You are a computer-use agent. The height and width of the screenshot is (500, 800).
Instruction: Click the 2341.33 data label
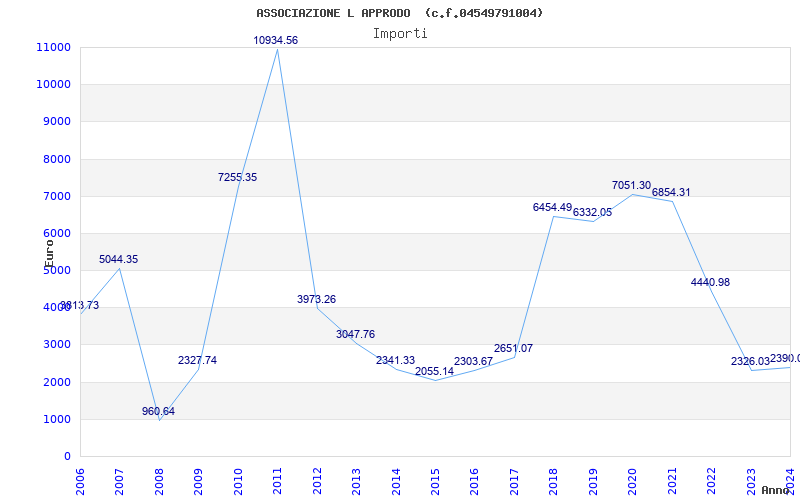pyautogui.click(x=395, y=360)
